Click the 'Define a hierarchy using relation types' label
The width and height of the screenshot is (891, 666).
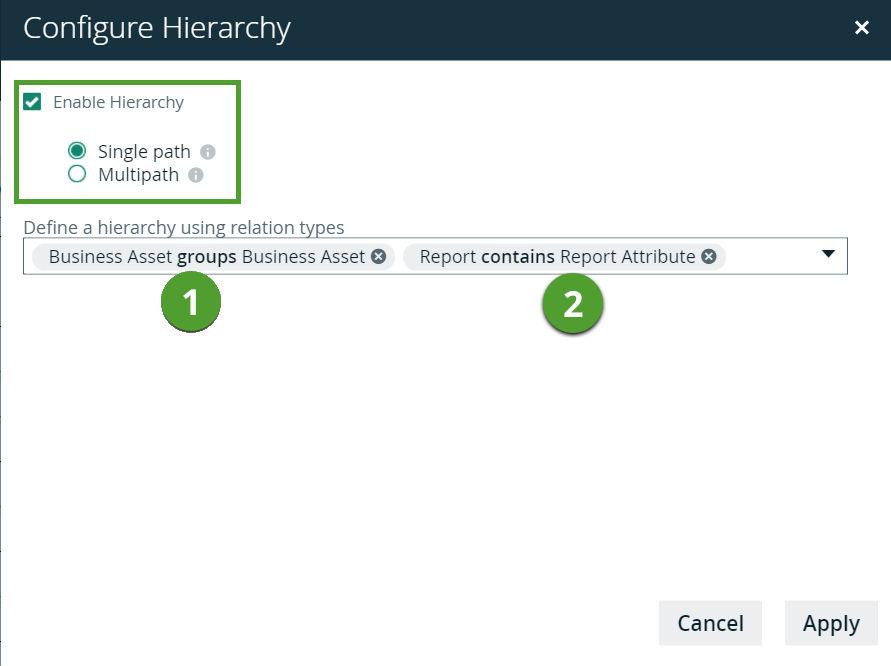pos(183,227)
